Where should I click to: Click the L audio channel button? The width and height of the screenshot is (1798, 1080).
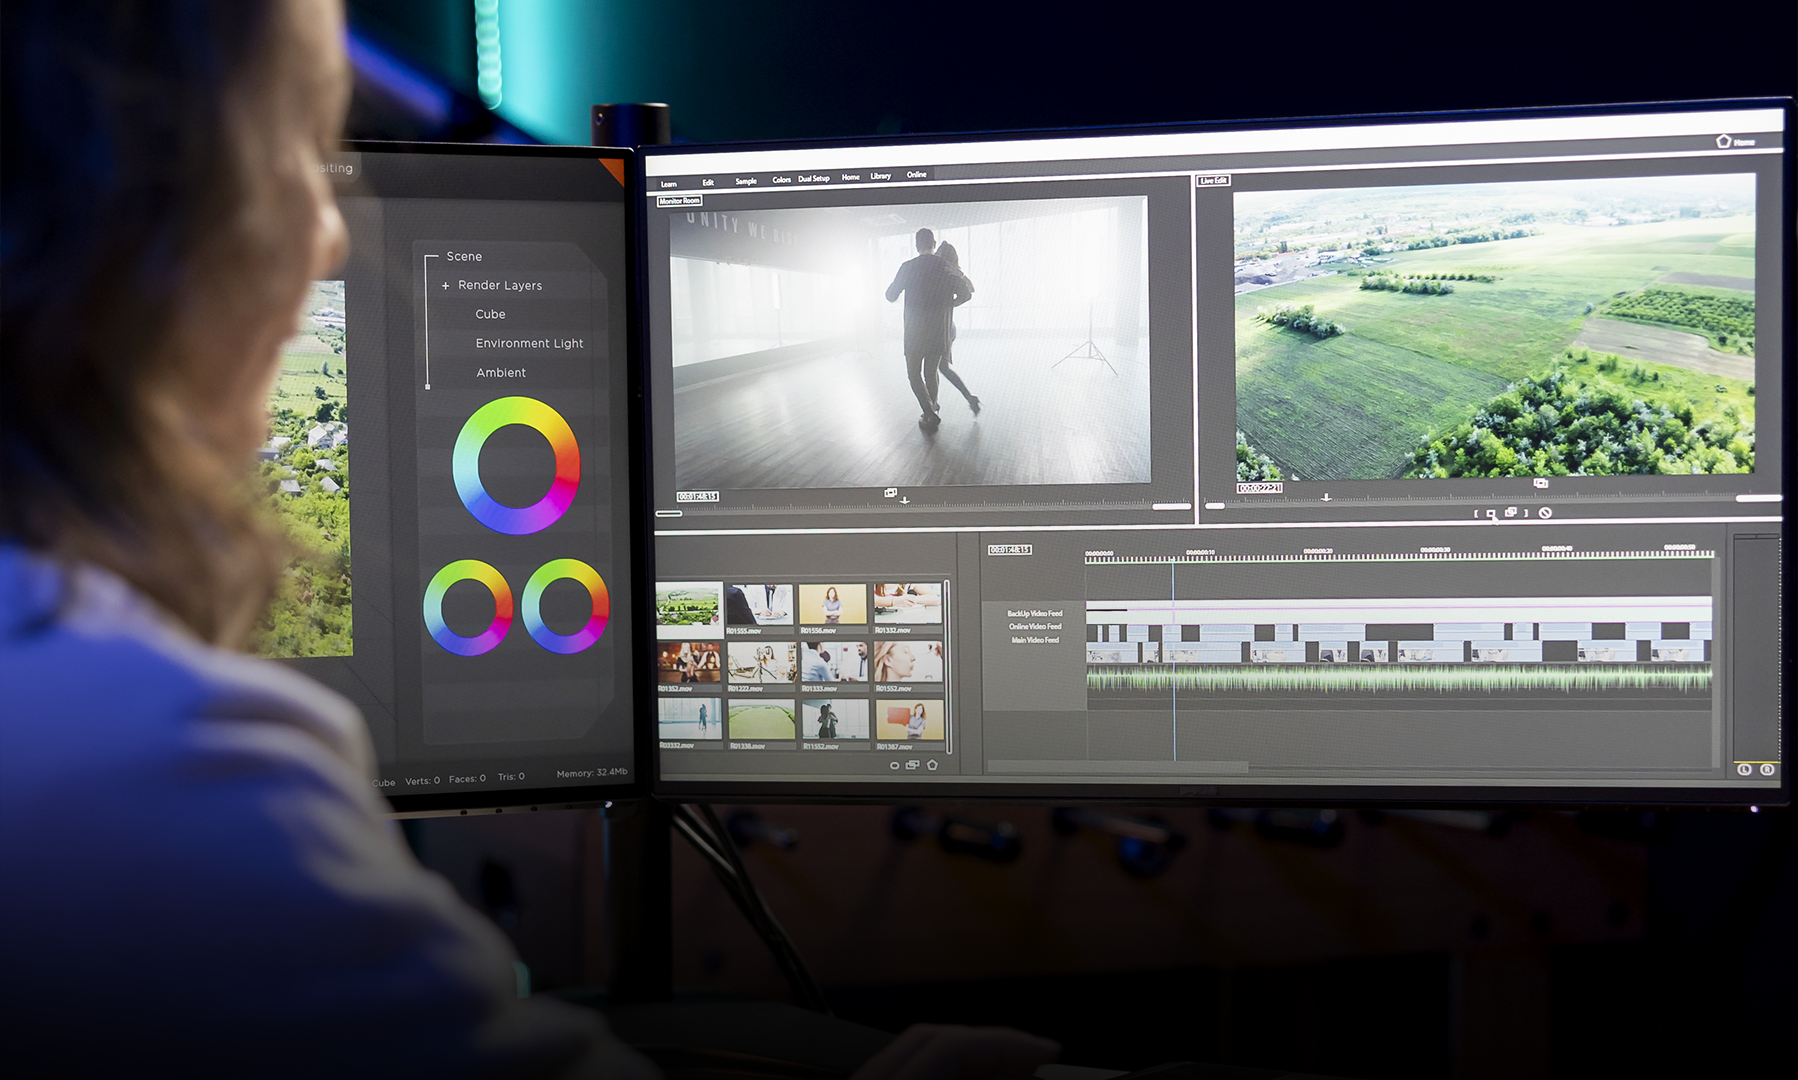(1744, 769)
